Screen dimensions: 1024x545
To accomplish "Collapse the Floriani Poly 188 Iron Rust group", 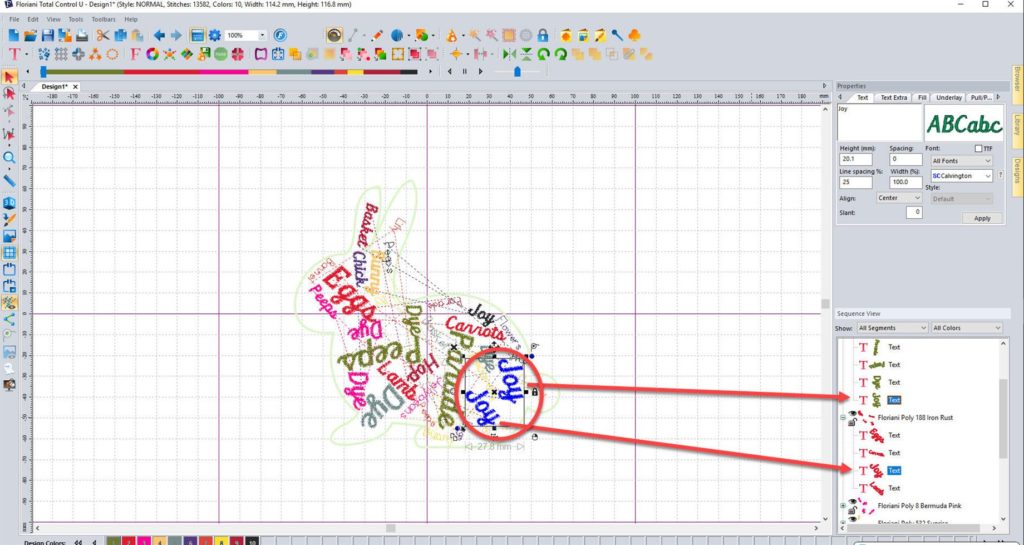I will tap(842, 418).
